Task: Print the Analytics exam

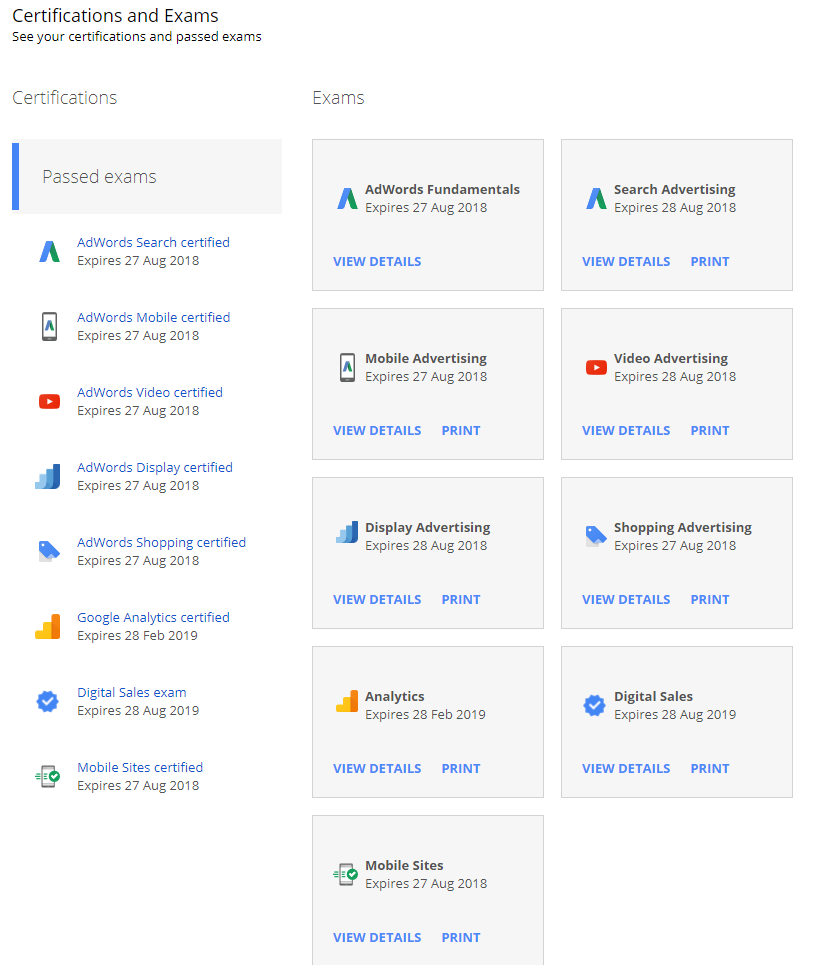Action: [461, 769]
